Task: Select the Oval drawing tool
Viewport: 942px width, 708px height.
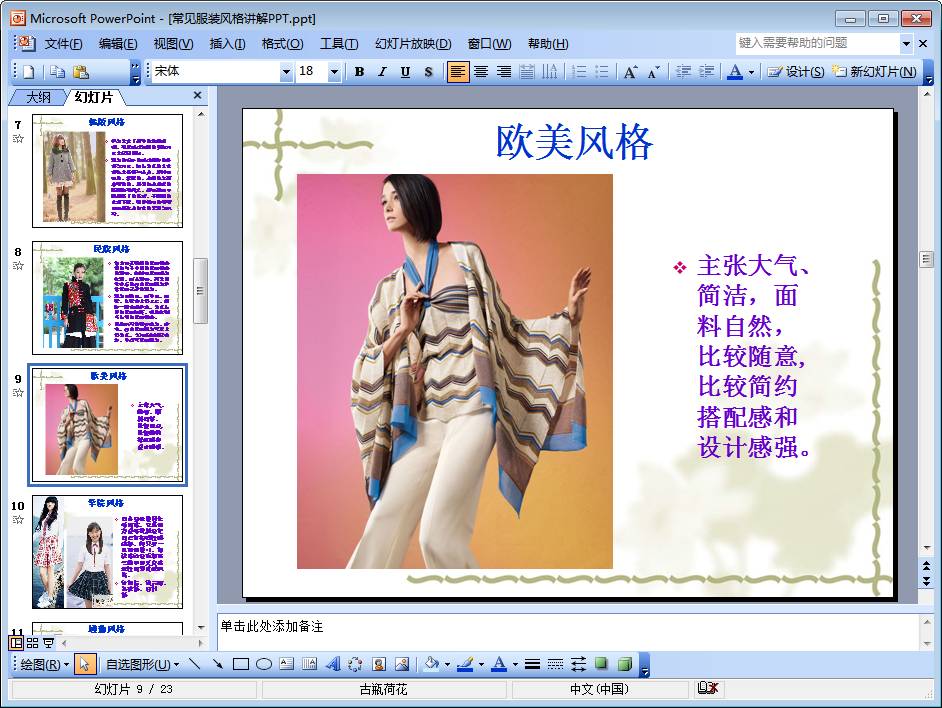Action: point(263,664)
